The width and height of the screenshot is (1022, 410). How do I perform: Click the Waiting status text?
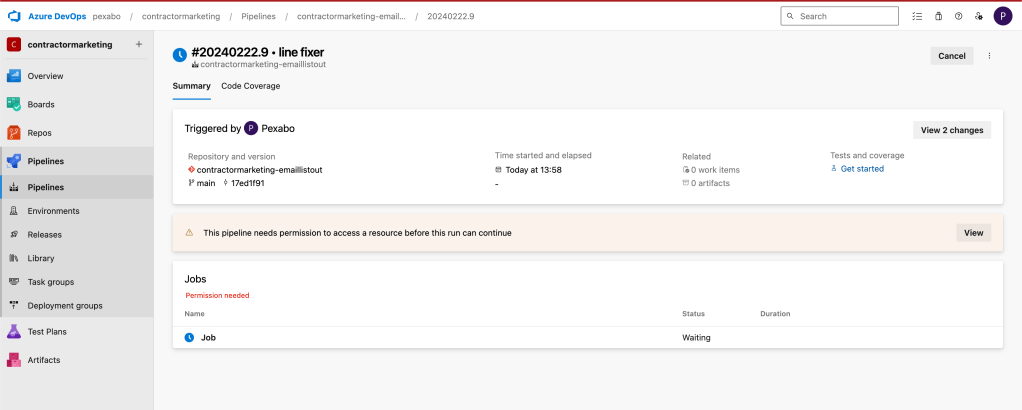[x=696, y=338]
